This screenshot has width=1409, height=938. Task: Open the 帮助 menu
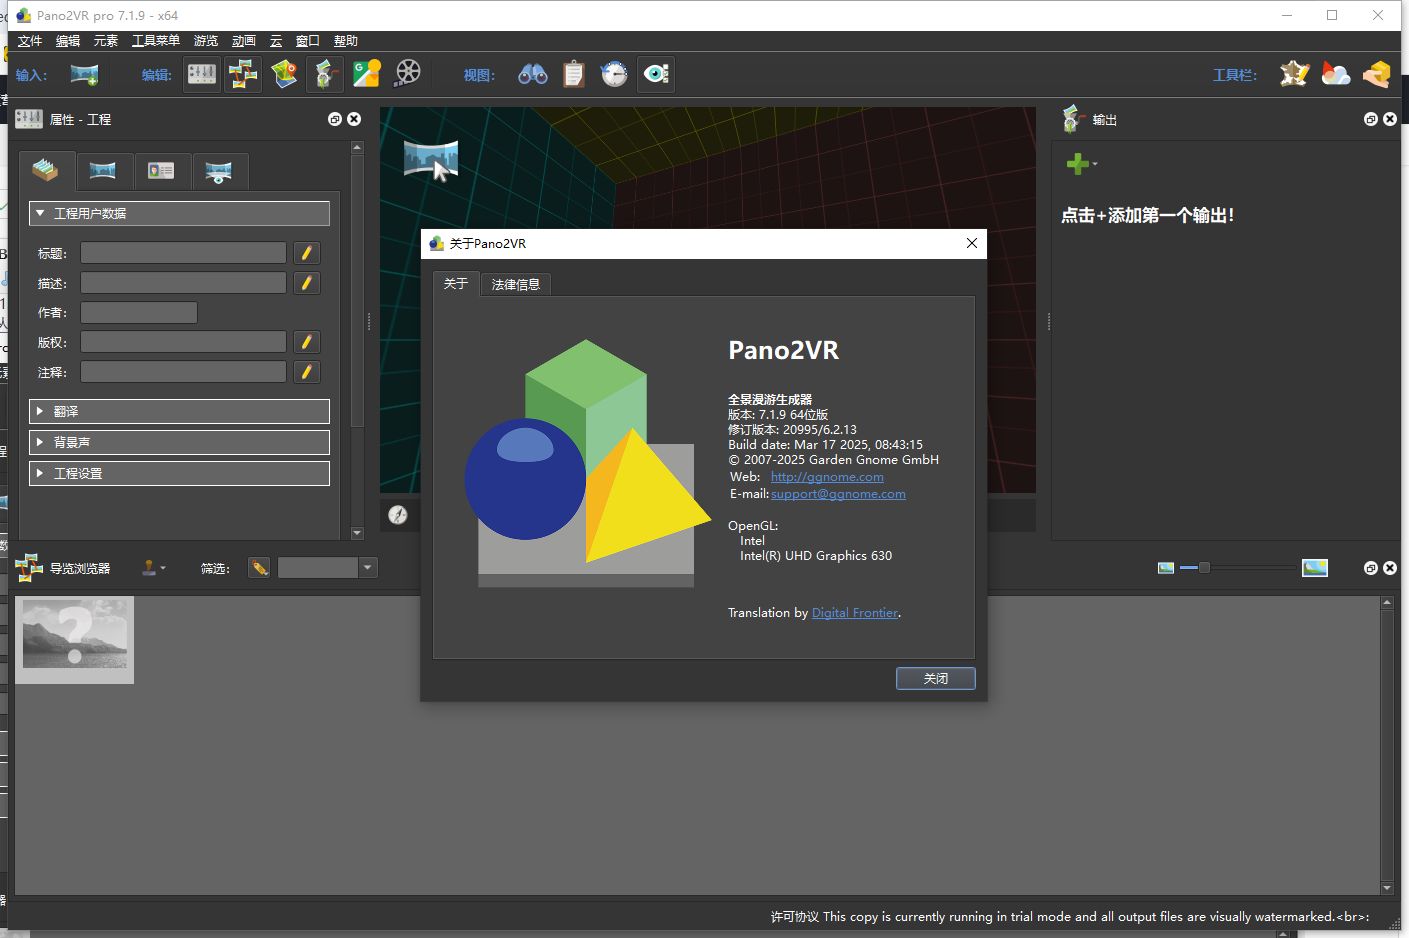click(x=346, y=41)
